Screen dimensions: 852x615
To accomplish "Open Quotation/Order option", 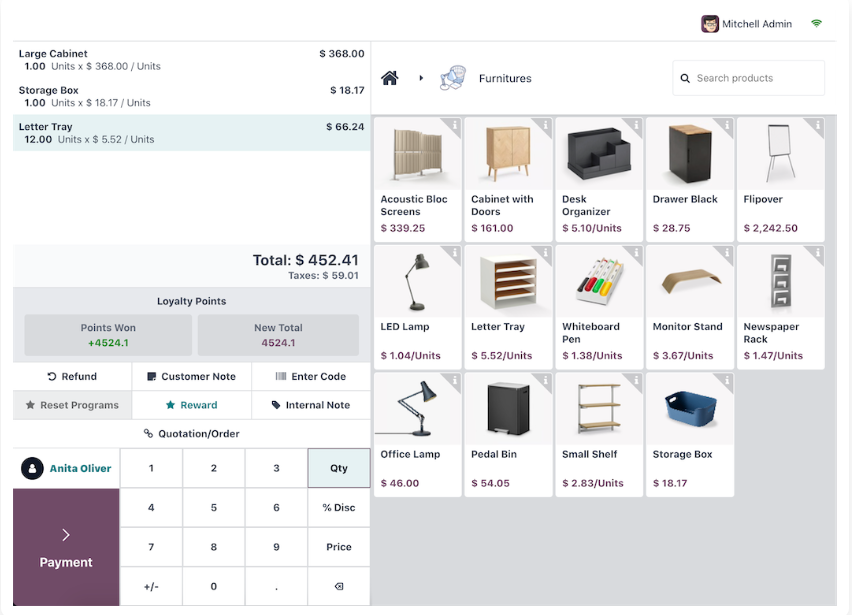I will pyautogui.click(x=191, y=434).
